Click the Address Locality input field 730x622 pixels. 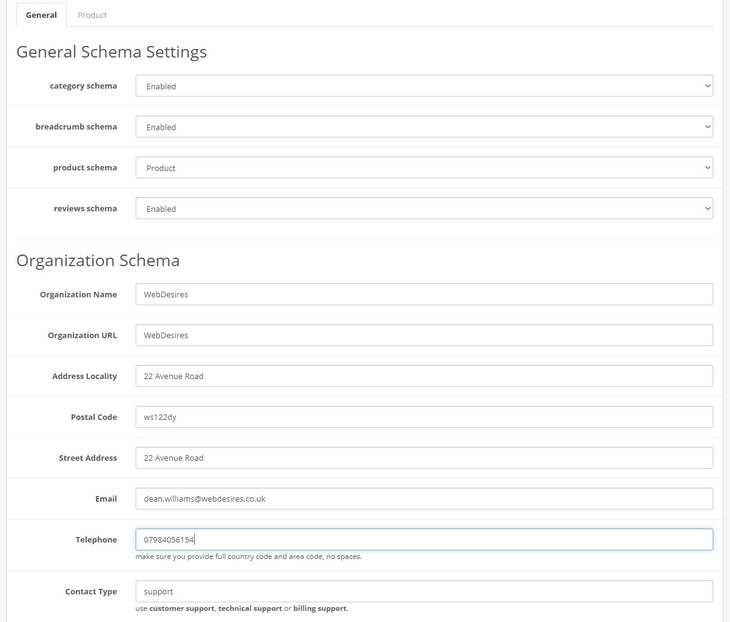pos(424,376)
